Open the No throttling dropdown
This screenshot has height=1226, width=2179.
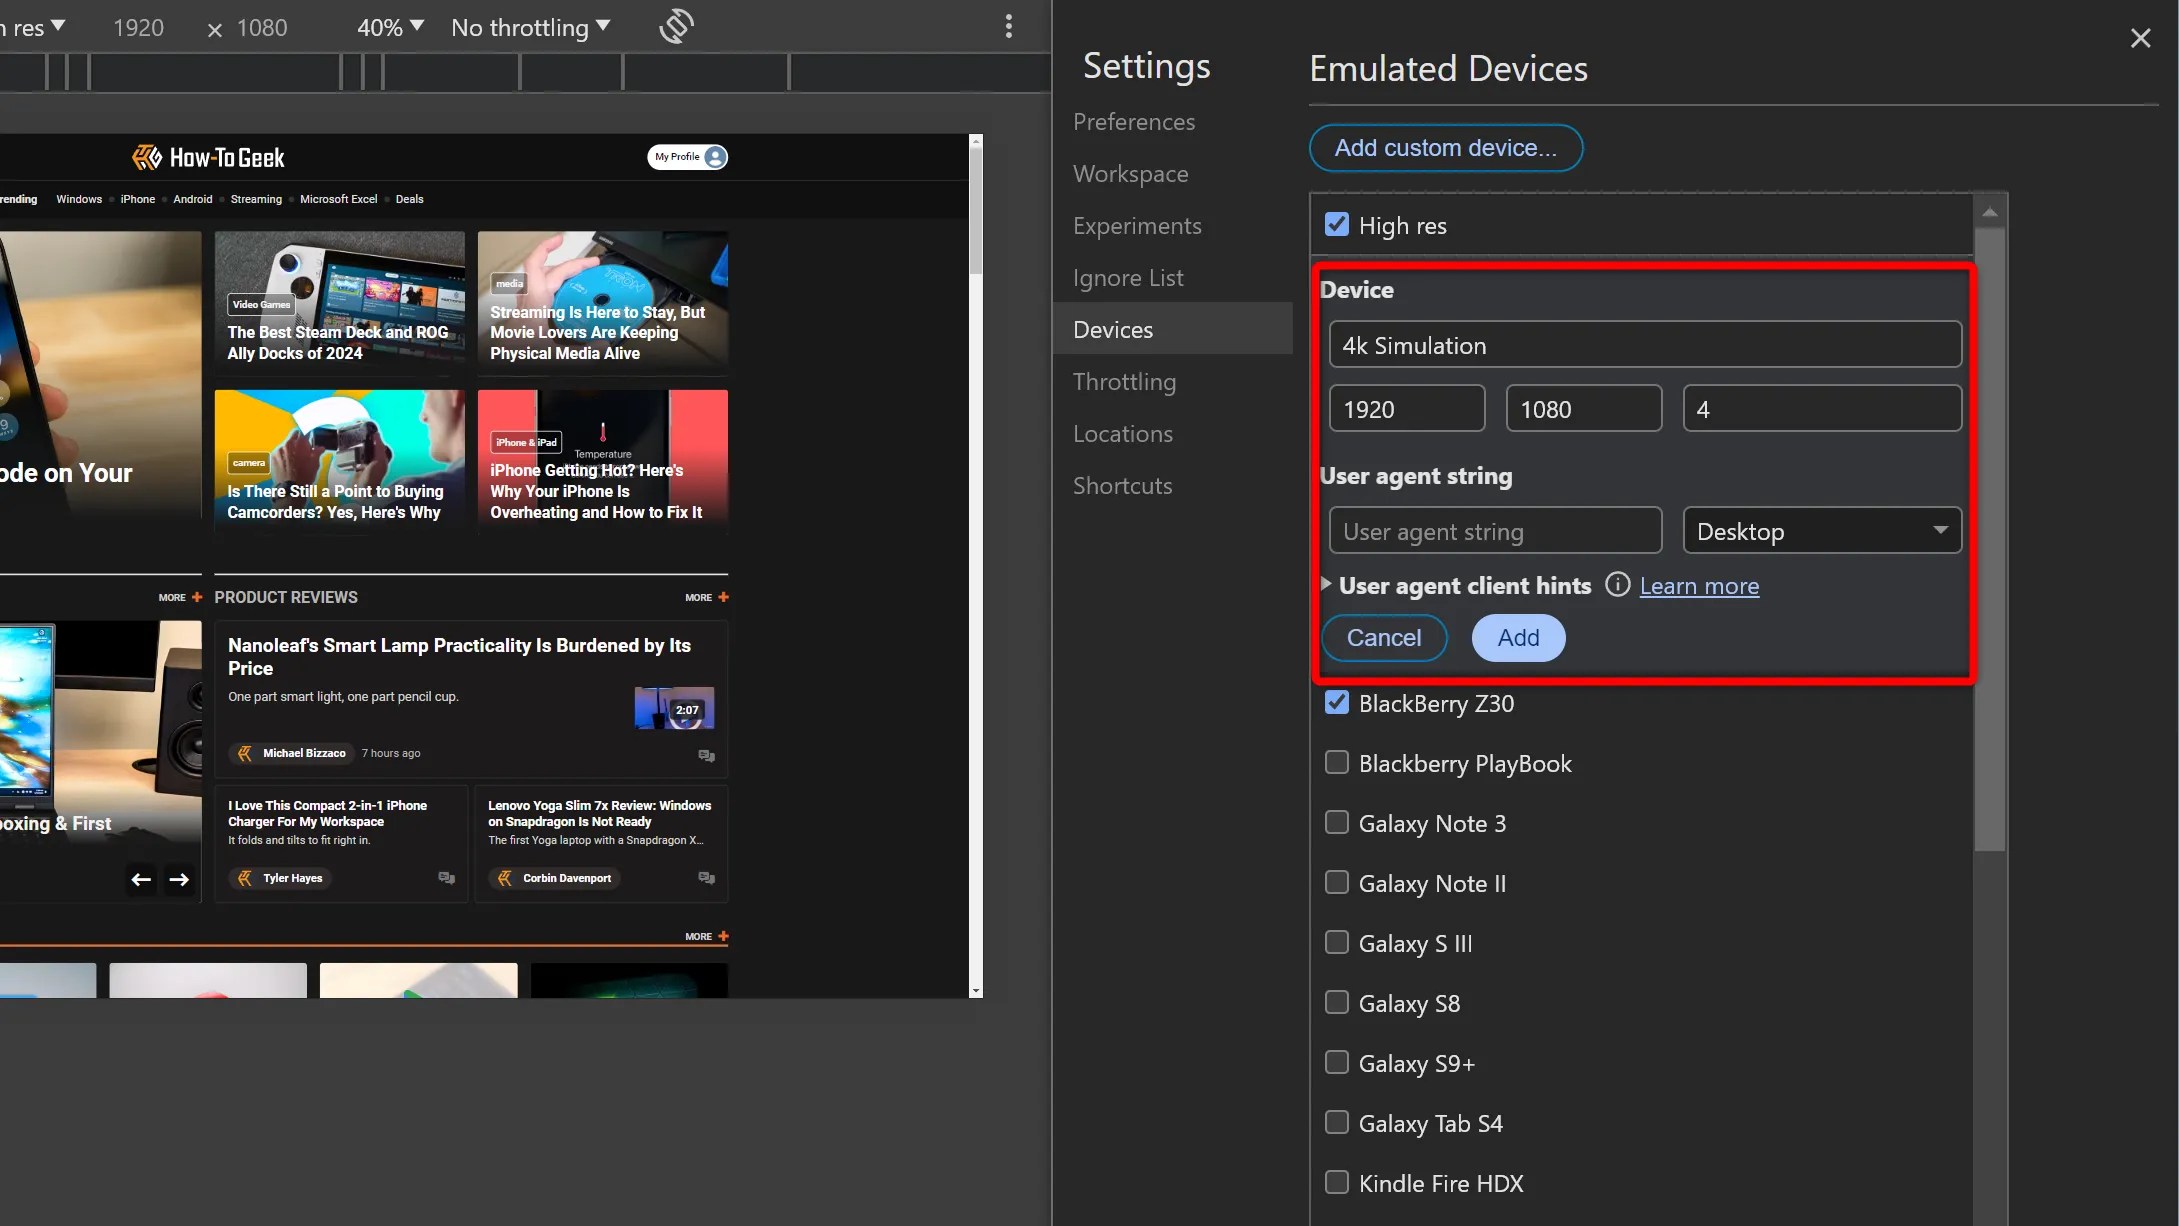click(x=530, y=26)
